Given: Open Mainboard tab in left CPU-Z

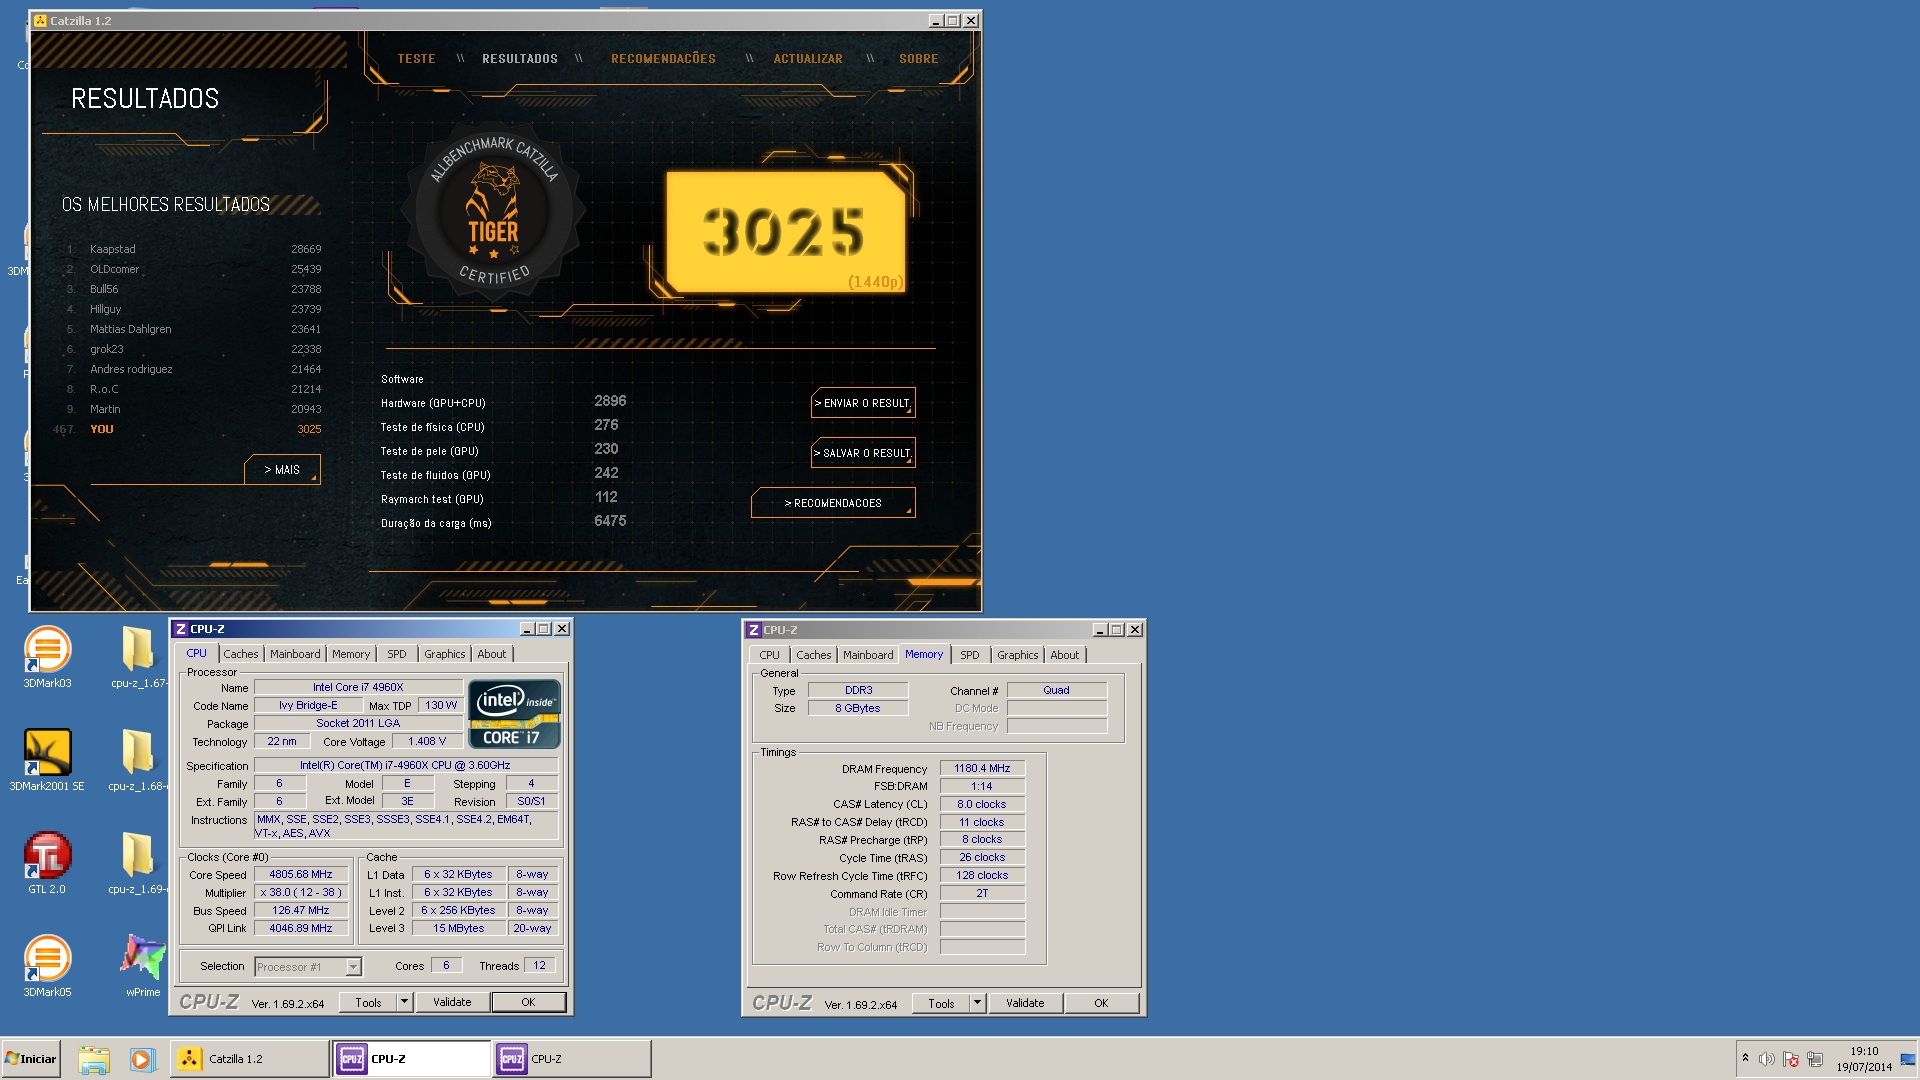Looking at the screenshot, I should [x=295, y=654].
